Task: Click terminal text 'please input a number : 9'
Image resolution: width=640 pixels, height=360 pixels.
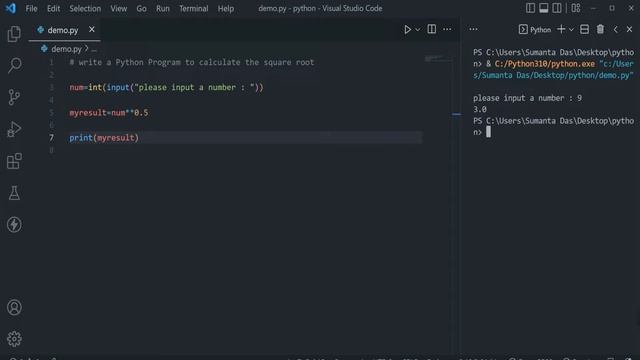Action: pyautogui.click(x=527, y=98)
